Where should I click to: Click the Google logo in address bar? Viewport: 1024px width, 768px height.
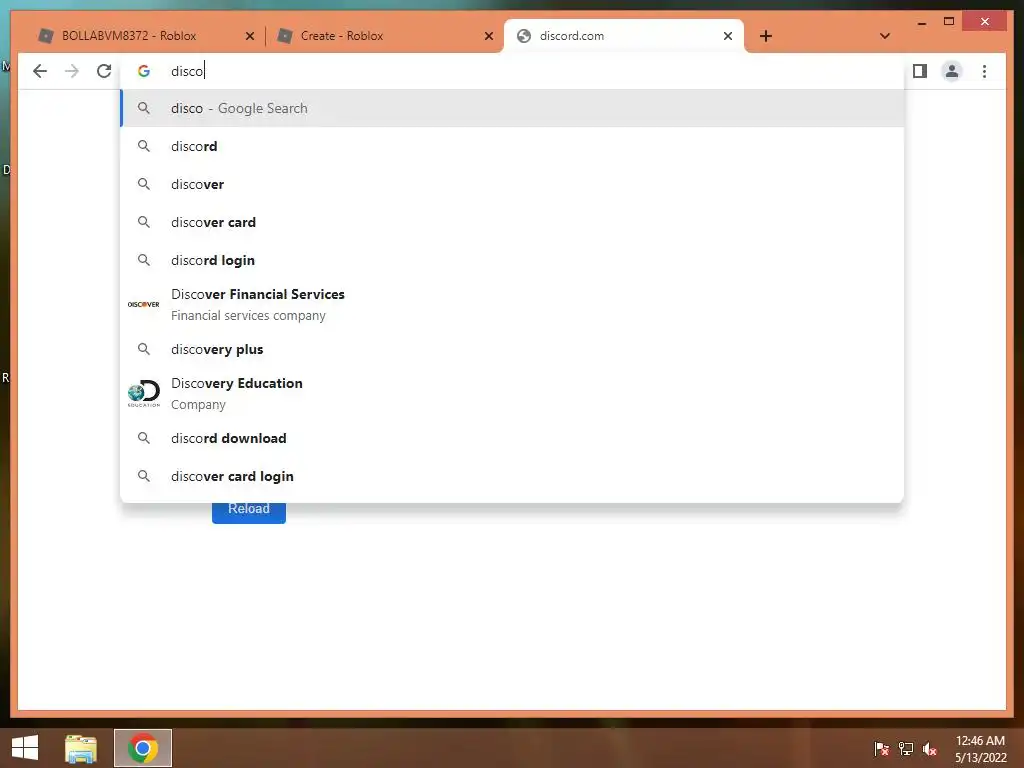coord(144,71)
